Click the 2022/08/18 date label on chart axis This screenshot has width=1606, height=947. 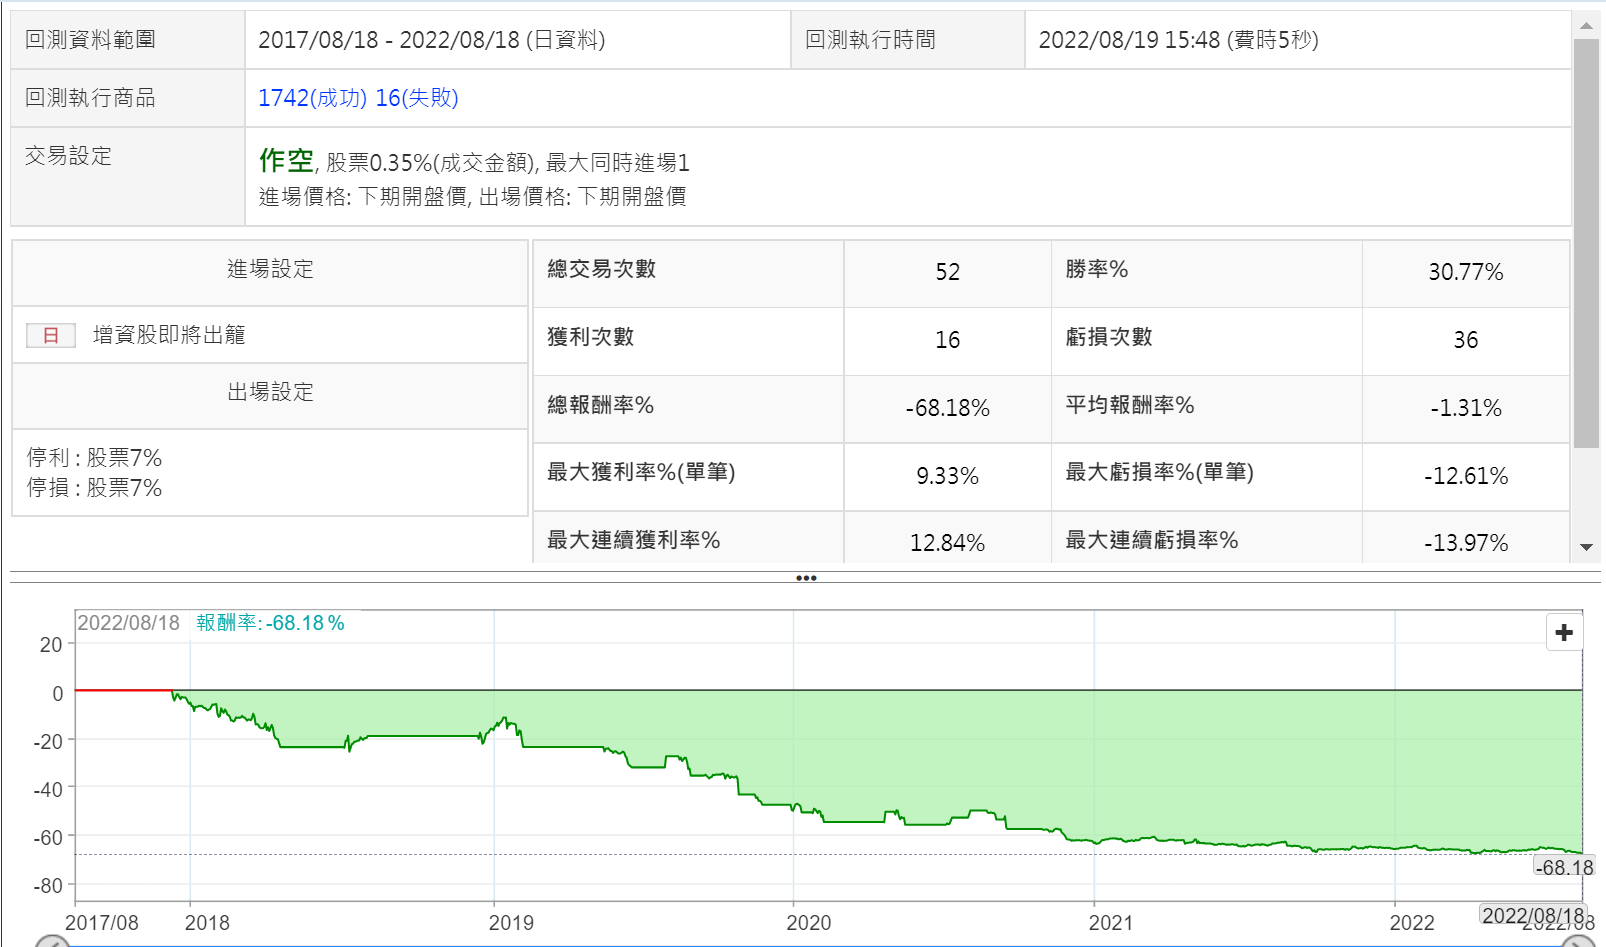point(1532,915)
